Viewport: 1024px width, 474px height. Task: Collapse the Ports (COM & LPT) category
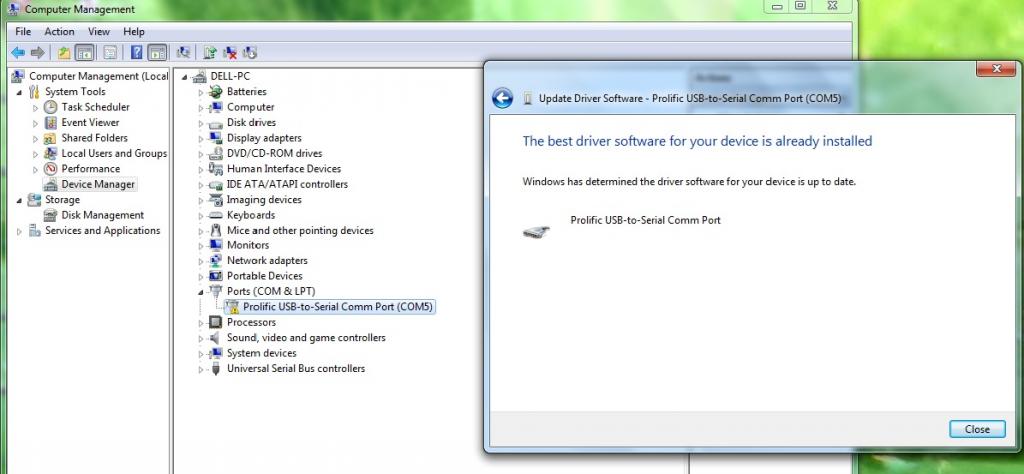pyautogui.click(x=201, y=292)
